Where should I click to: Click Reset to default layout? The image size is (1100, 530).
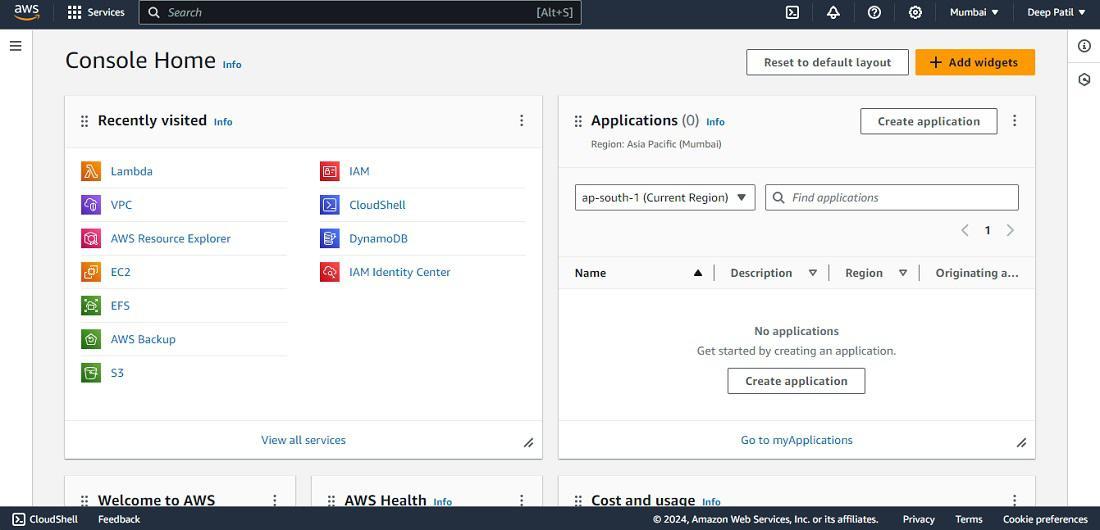tap(827, 62)
